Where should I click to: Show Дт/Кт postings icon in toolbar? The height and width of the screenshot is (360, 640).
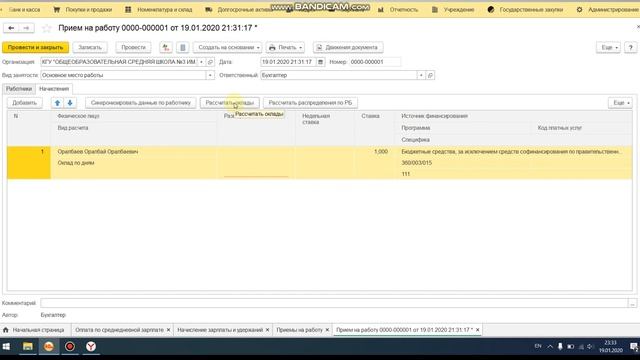coord(166,47)
